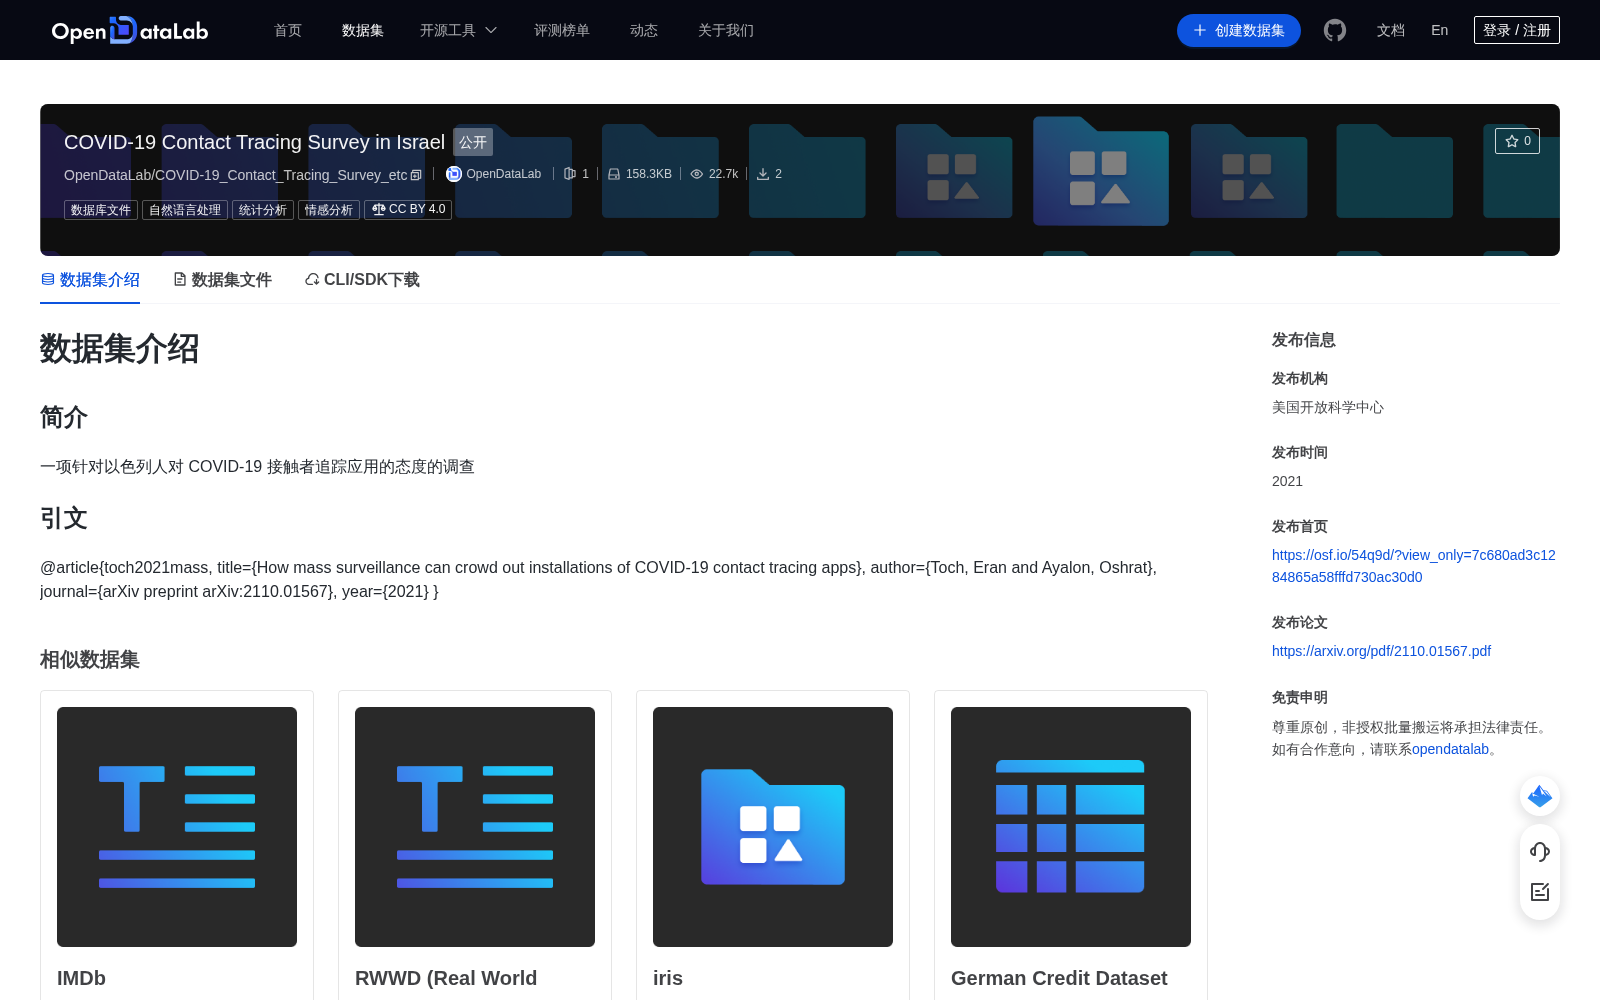Open 评测榜单 navigation item
Image resolution: width=1600 pixels, height=1000 pixels.
pyautogui.click(x=562, y=30)
